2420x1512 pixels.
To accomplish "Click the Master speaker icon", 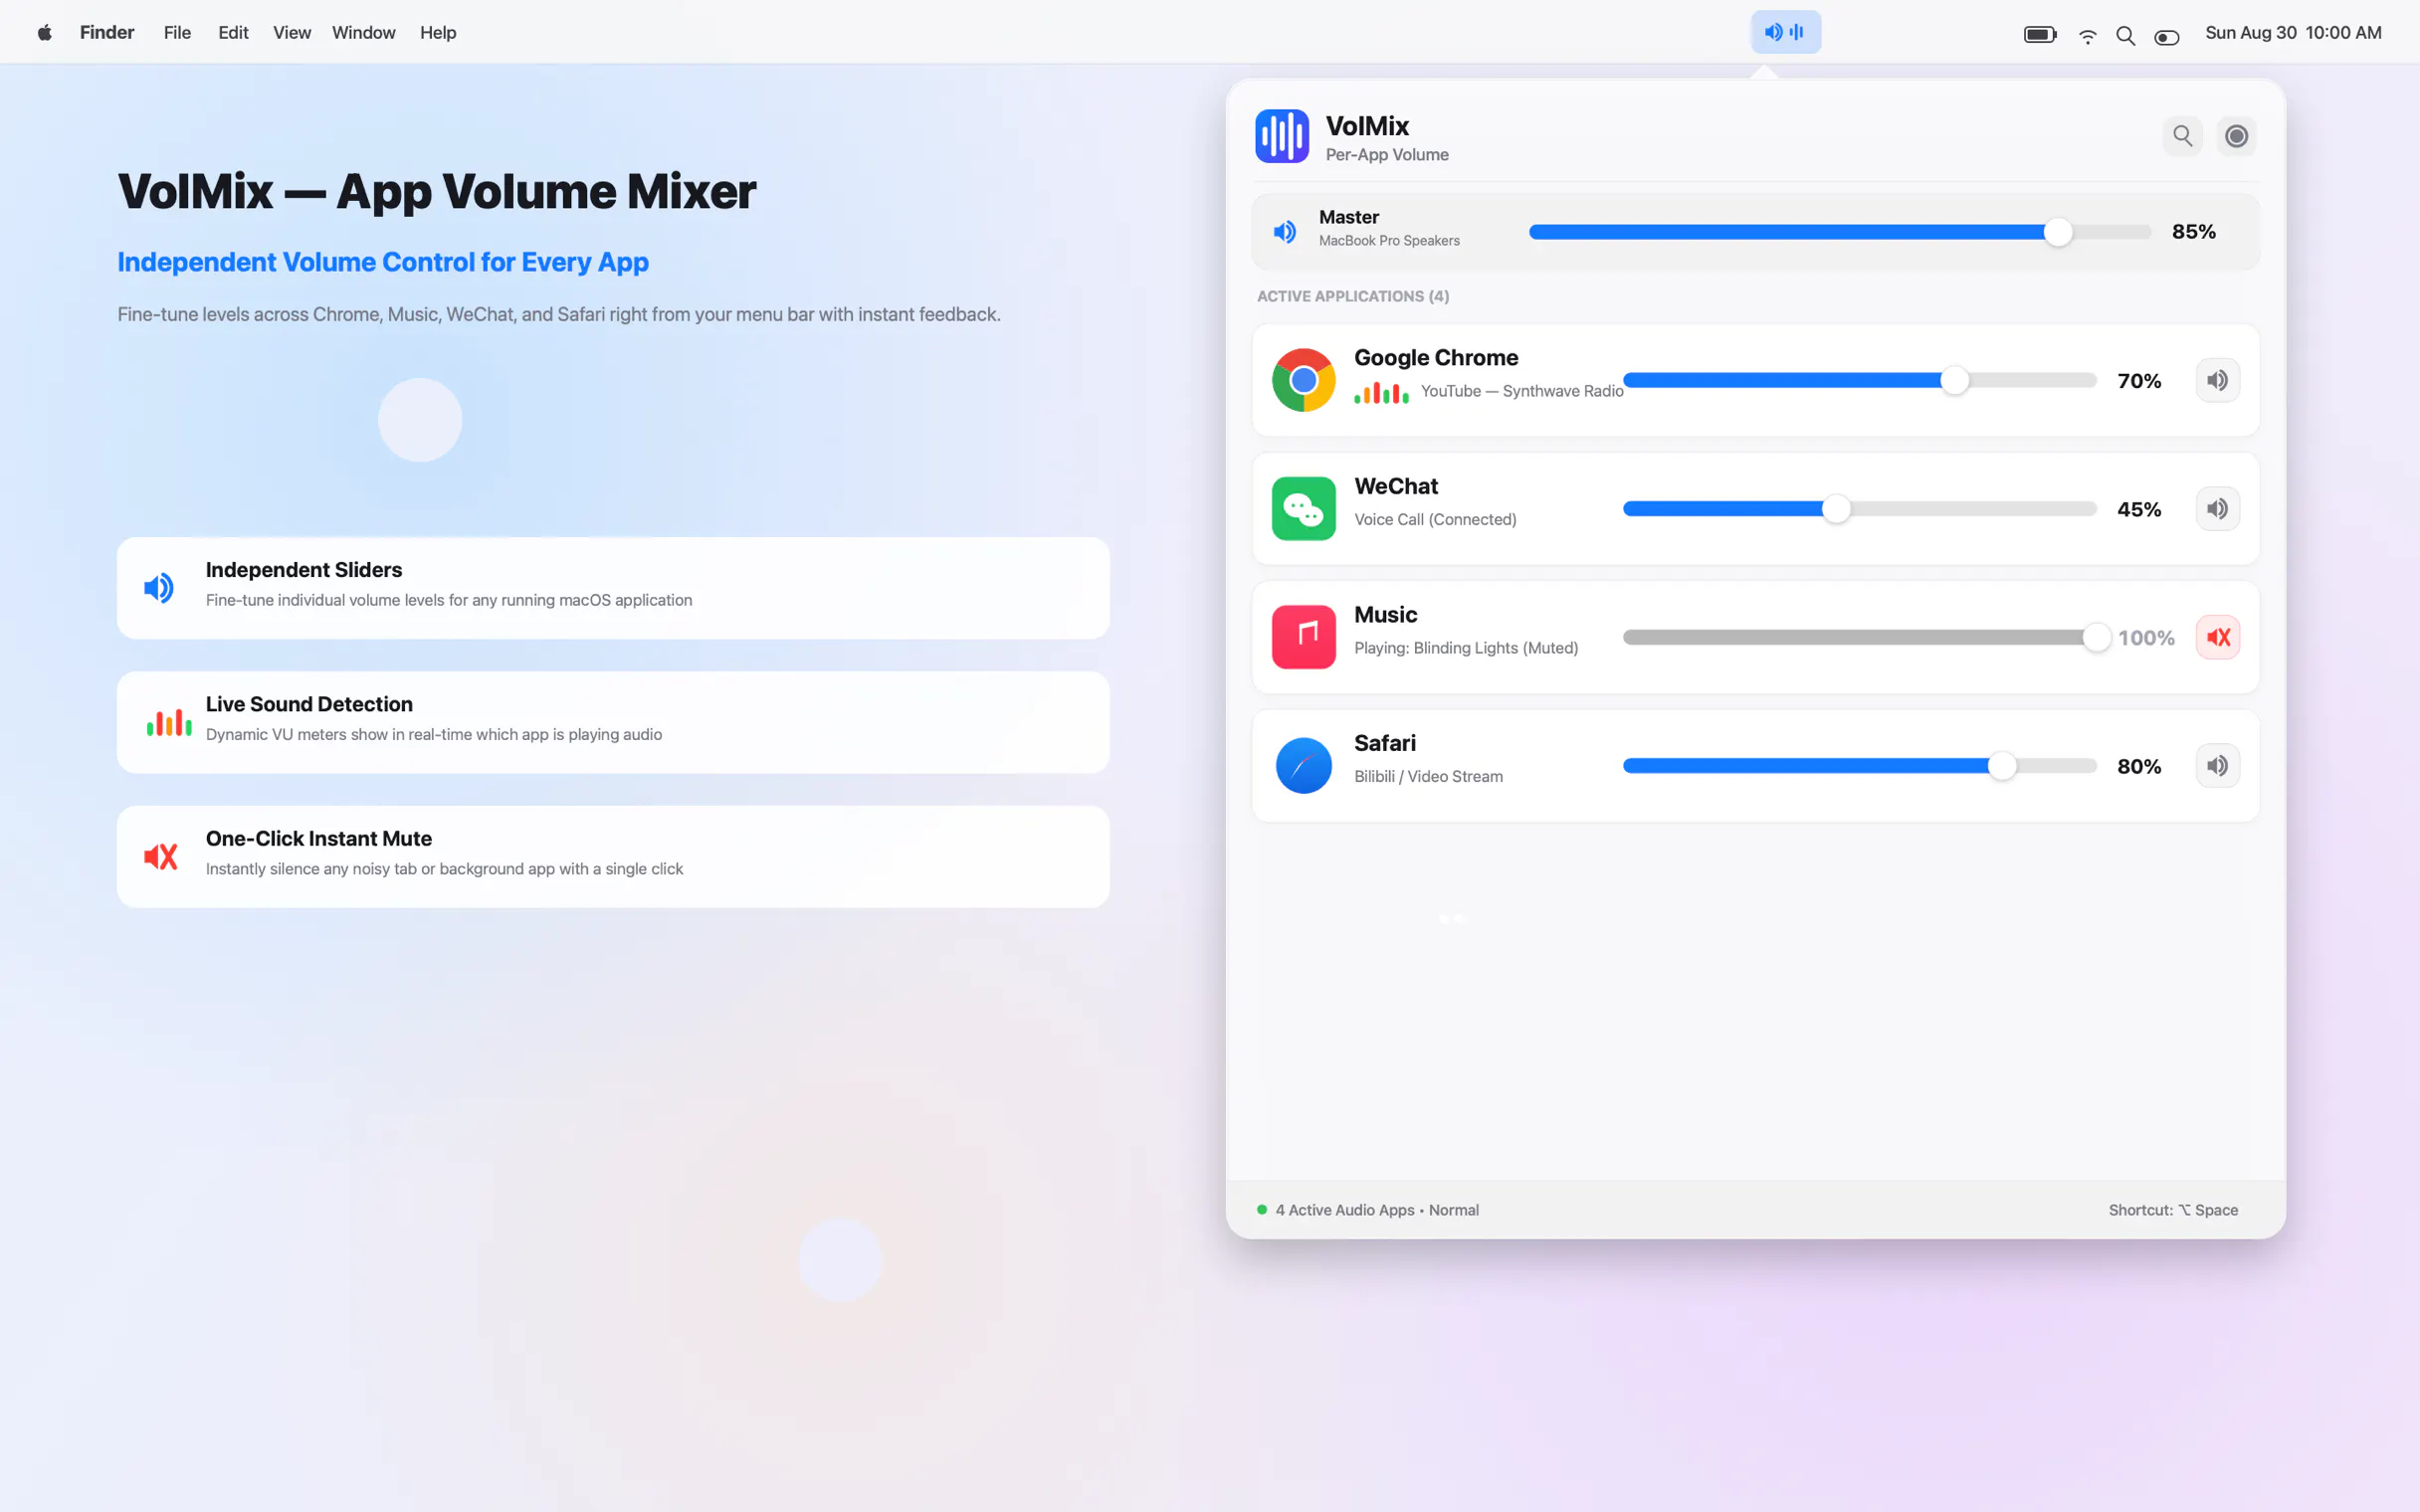I will pyautogui.click(x=1285, y=232).
